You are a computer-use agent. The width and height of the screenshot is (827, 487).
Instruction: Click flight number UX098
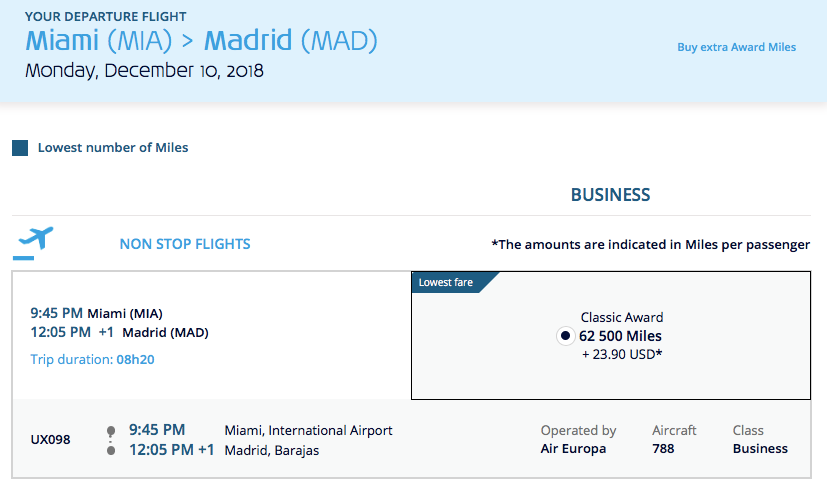click(51, 440)
